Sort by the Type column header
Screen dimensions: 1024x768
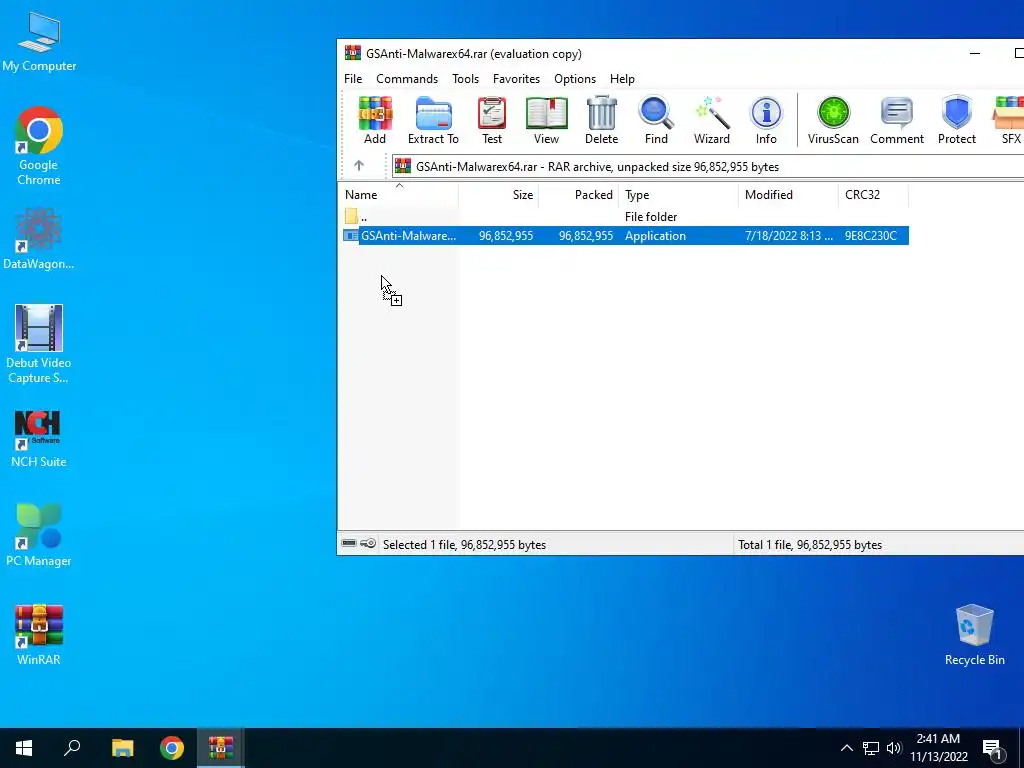click(679, 195)
